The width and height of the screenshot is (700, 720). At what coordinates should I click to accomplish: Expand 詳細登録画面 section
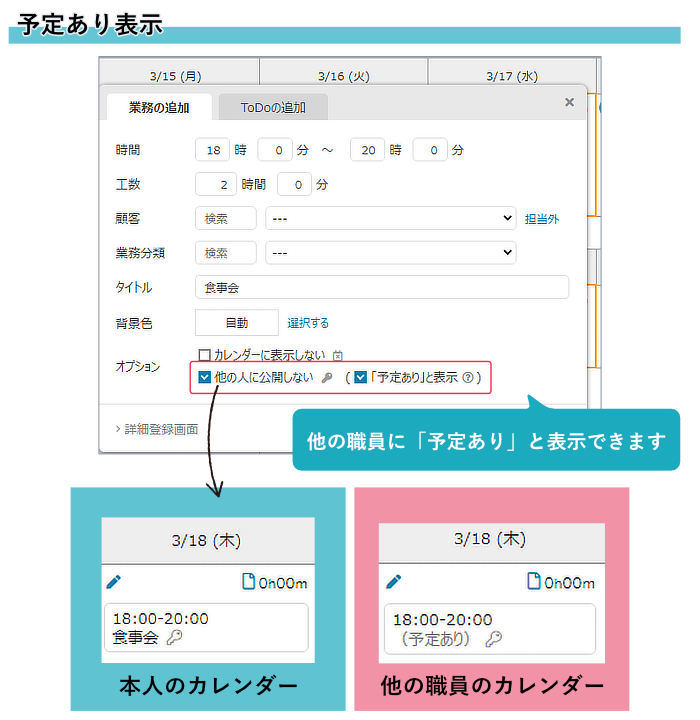156,429
